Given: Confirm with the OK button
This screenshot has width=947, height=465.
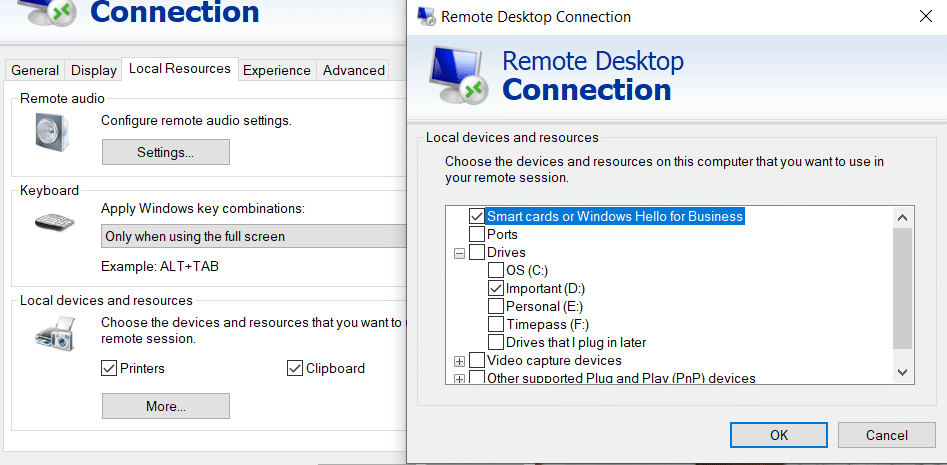Looking at the screenshot, I should pos(778,435).
